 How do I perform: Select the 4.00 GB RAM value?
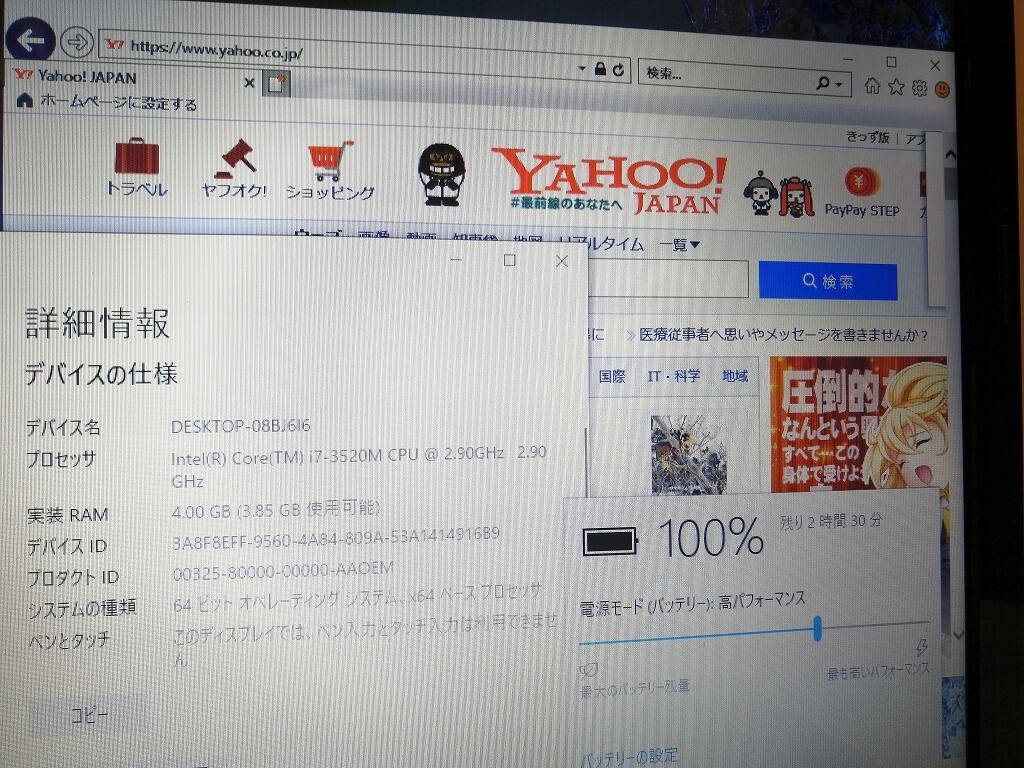click(275, 510)
